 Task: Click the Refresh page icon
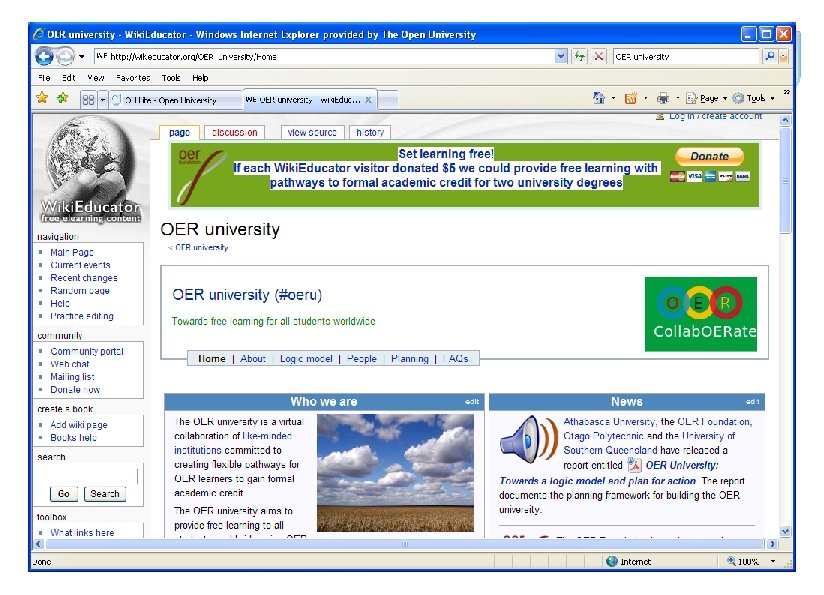(x=580, y=56)
